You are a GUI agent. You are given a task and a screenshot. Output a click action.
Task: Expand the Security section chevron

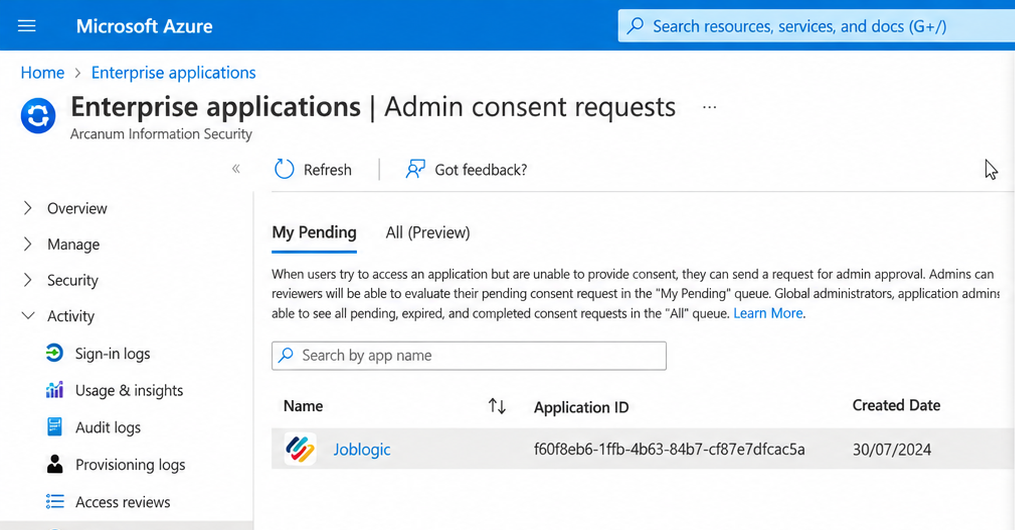point(27,280)
